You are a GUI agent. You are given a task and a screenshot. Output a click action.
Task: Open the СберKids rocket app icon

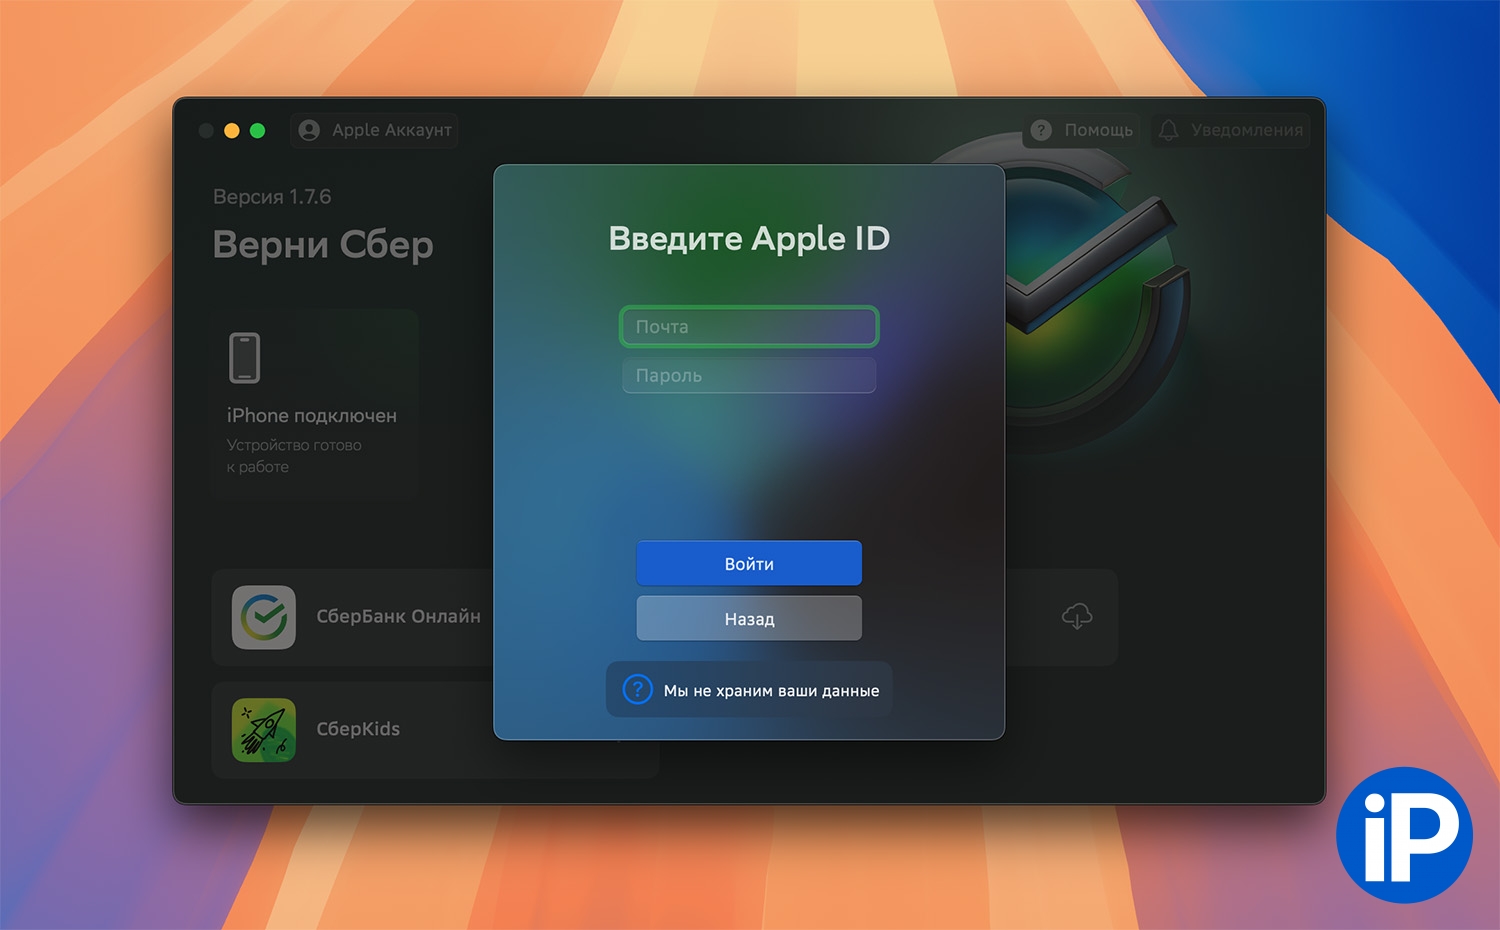(x=264, y=730)
